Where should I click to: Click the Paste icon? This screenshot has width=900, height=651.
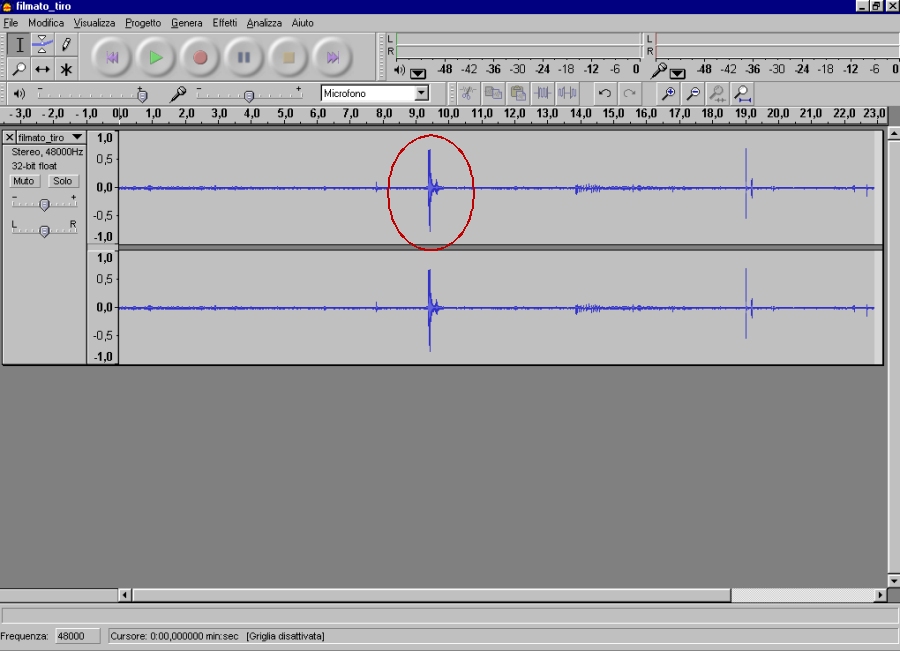pyautogui.click(x=518, y=93)
